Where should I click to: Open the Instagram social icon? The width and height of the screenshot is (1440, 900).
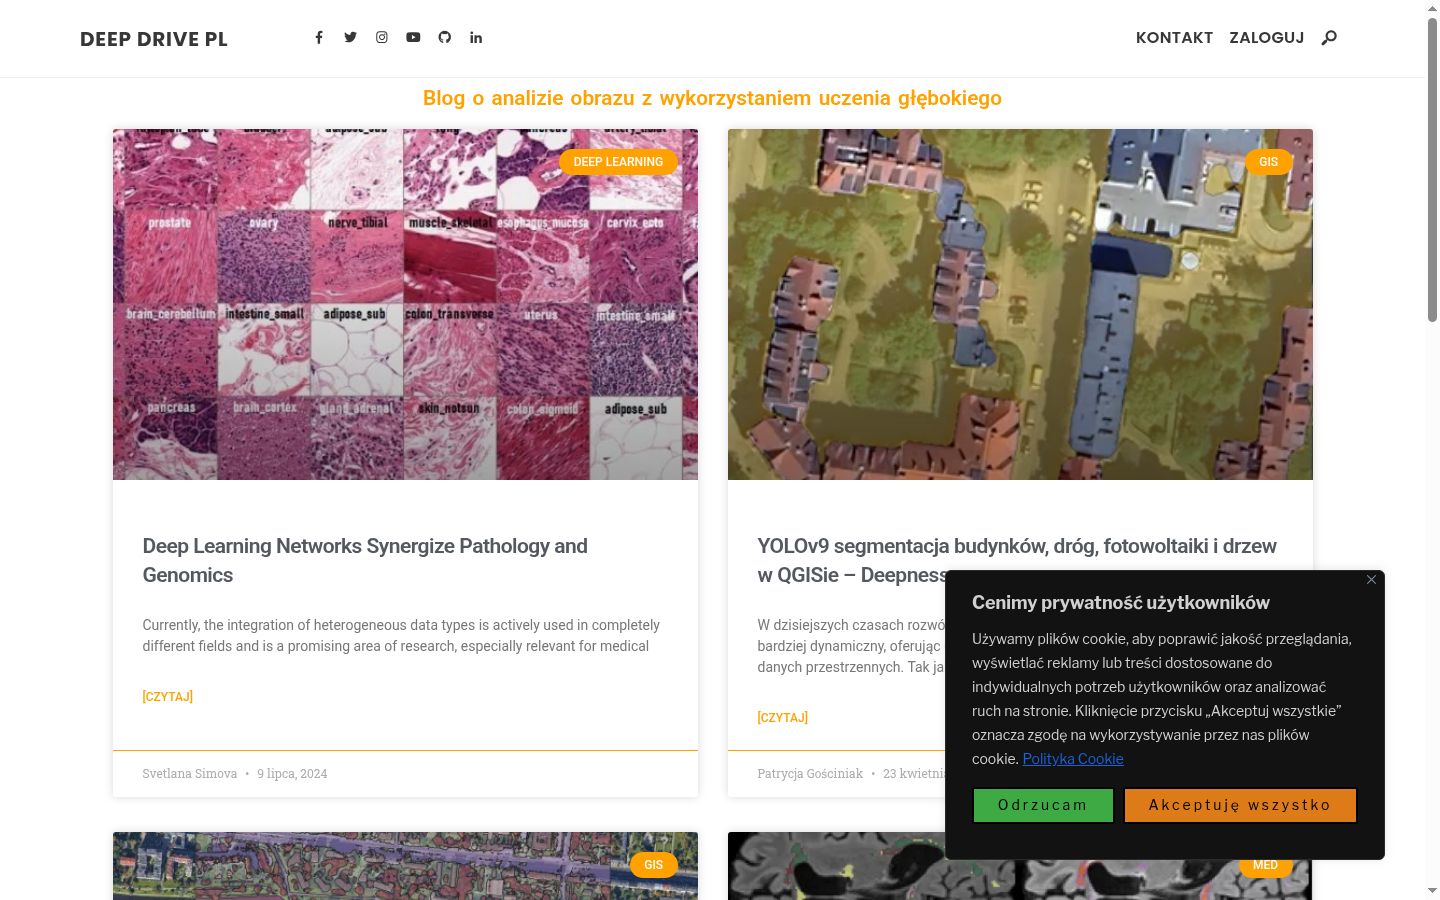click(x=382, y=37)
